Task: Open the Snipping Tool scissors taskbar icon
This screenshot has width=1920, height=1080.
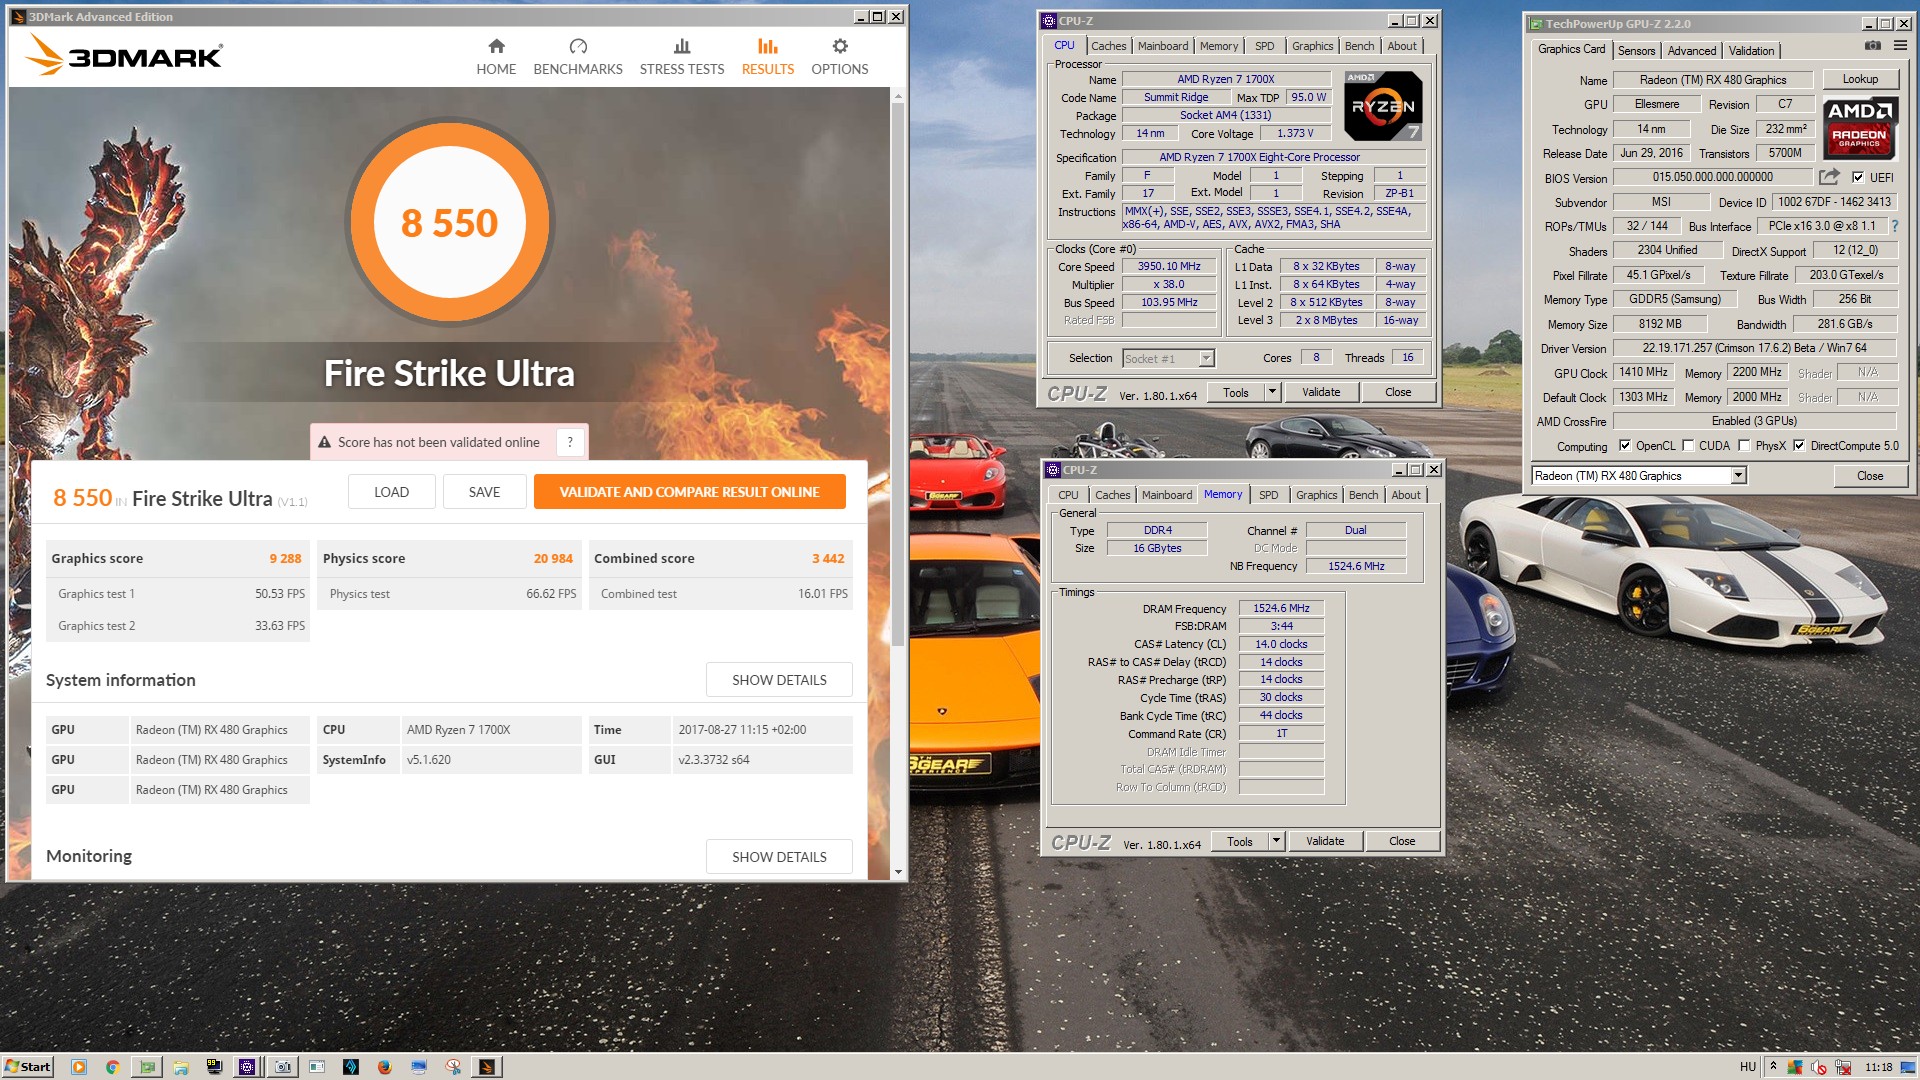Action: 454,1067
